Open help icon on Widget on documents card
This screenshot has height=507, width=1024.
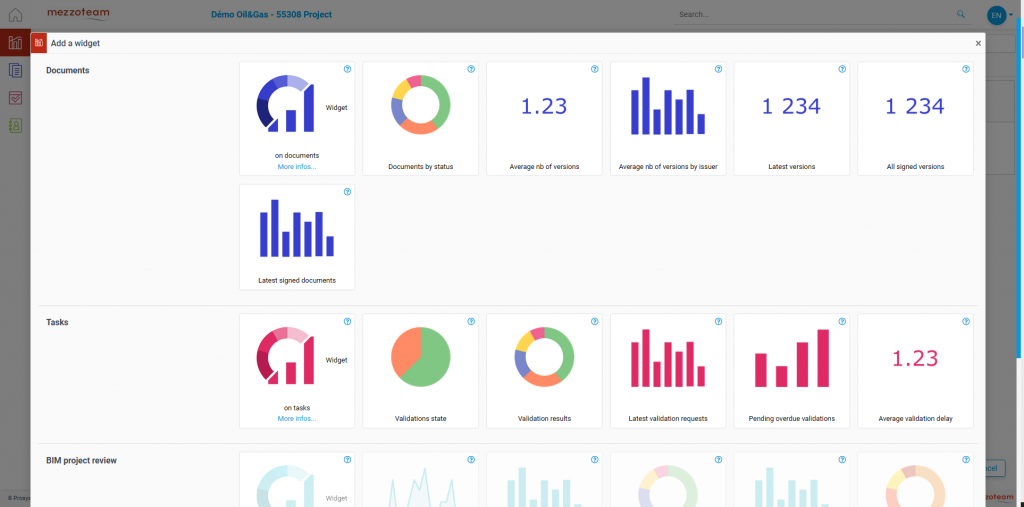[347, 69]
